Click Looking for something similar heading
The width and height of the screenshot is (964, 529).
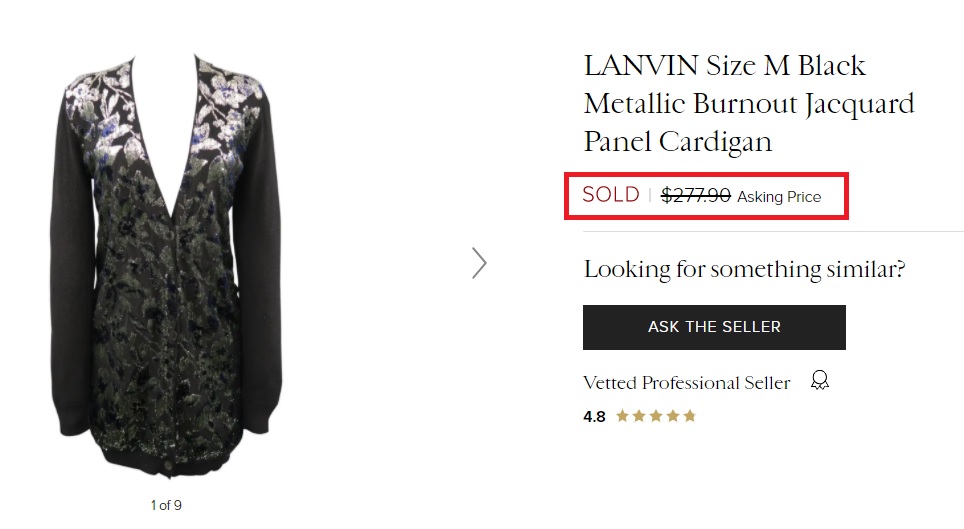click(744, 269)
